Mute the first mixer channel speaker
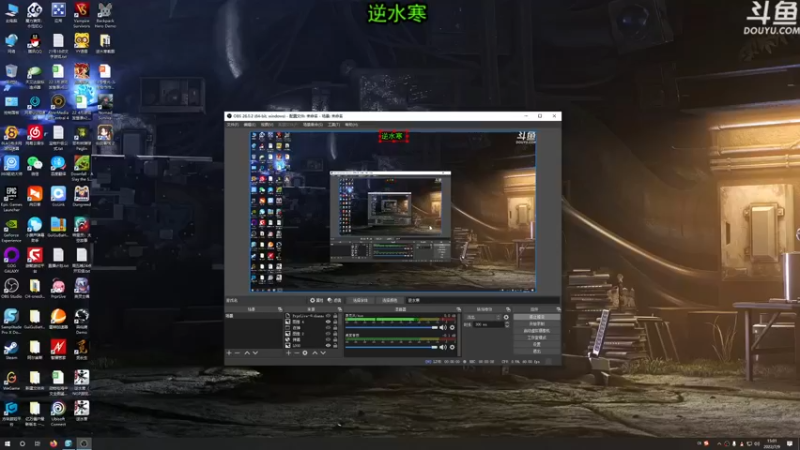800x450 pixels. click(443, 328)
